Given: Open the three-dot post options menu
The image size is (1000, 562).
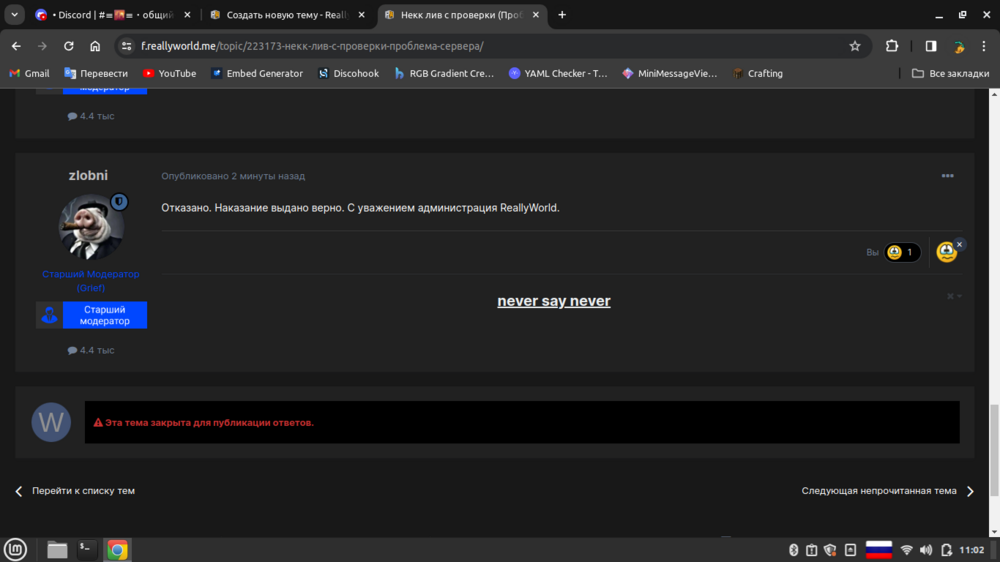Looking at the screenshot, I should (x=947, y=175).
